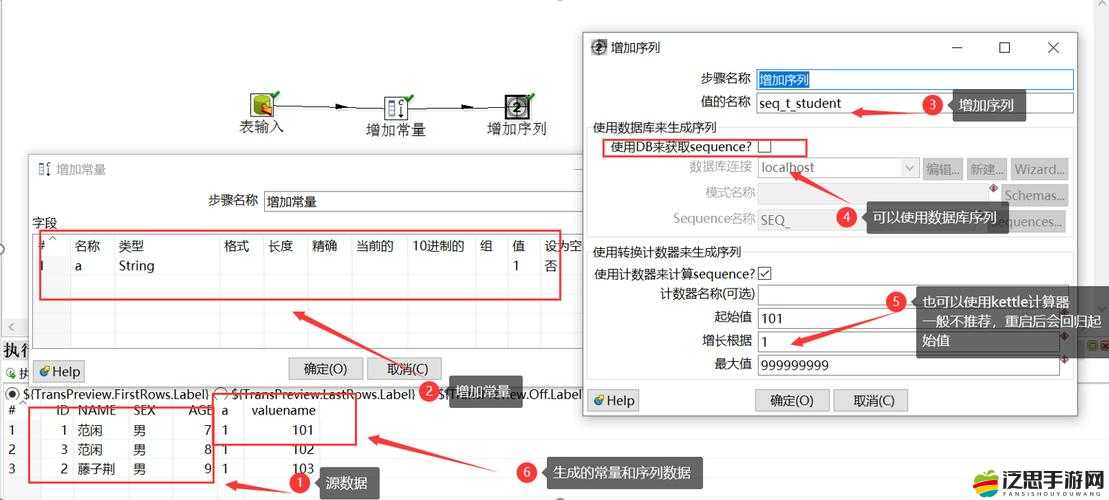The height and width of the screenshot is (500, 1109).
Task: Confirm with 确定(O) in 增加序列 dialog
Action: tap(791, 400)
